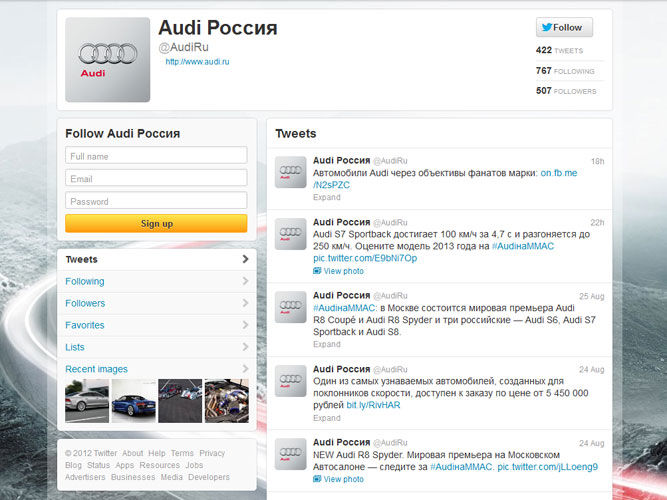Open the Following sidebar tab
This screenshot has height=500, width=667.
click(x=157, y=281)
